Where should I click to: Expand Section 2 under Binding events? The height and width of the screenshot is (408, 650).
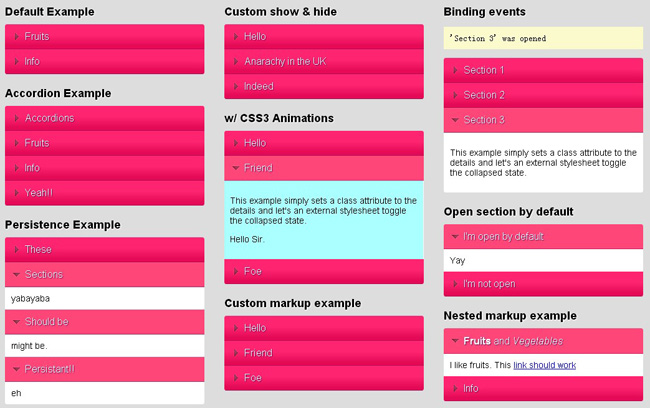coord(484,95)
